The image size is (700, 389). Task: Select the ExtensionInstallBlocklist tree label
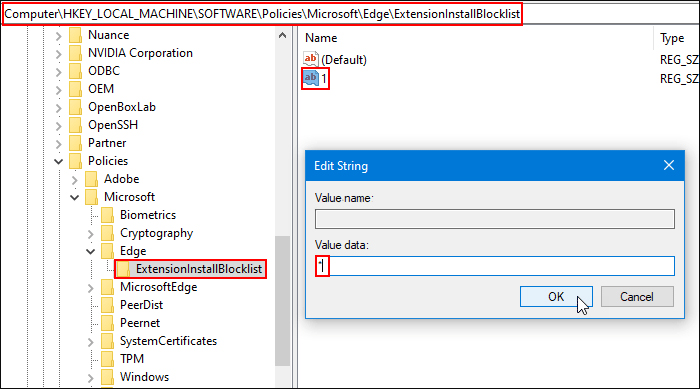click(x=199, y=269)
